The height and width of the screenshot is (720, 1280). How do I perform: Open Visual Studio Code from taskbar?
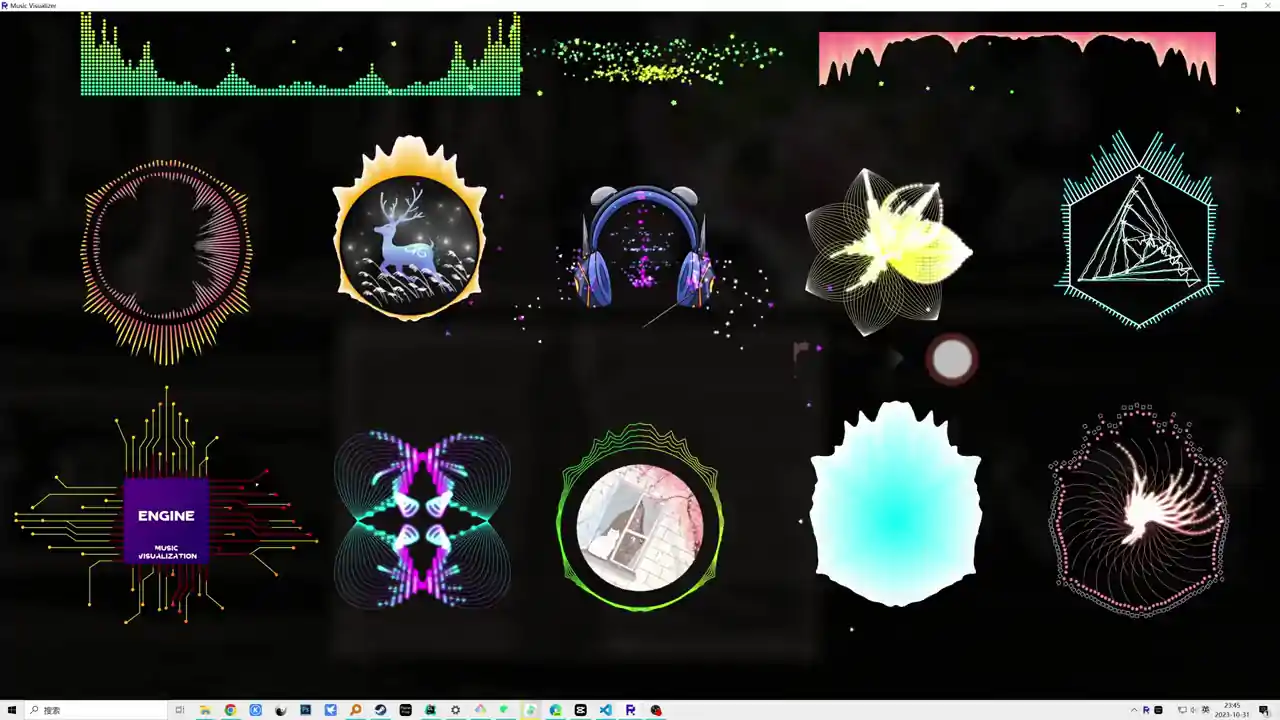click(x=605, y=710)
